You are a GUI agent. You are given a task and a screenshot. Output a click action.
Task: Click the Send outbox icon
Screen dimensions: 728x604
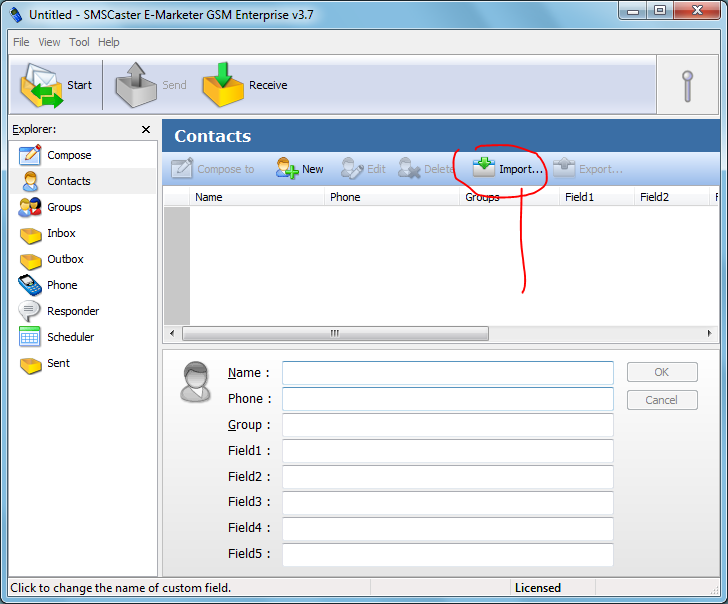[136, 85]
